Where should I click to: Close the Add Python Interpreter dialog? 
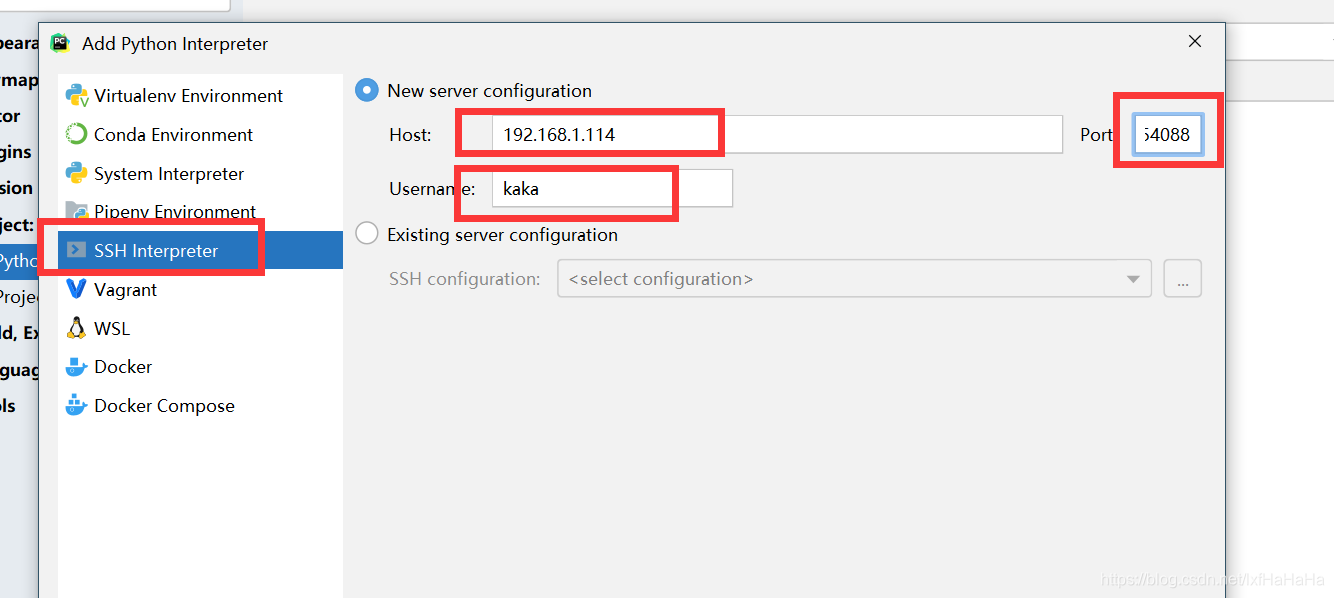[1195, 42]
